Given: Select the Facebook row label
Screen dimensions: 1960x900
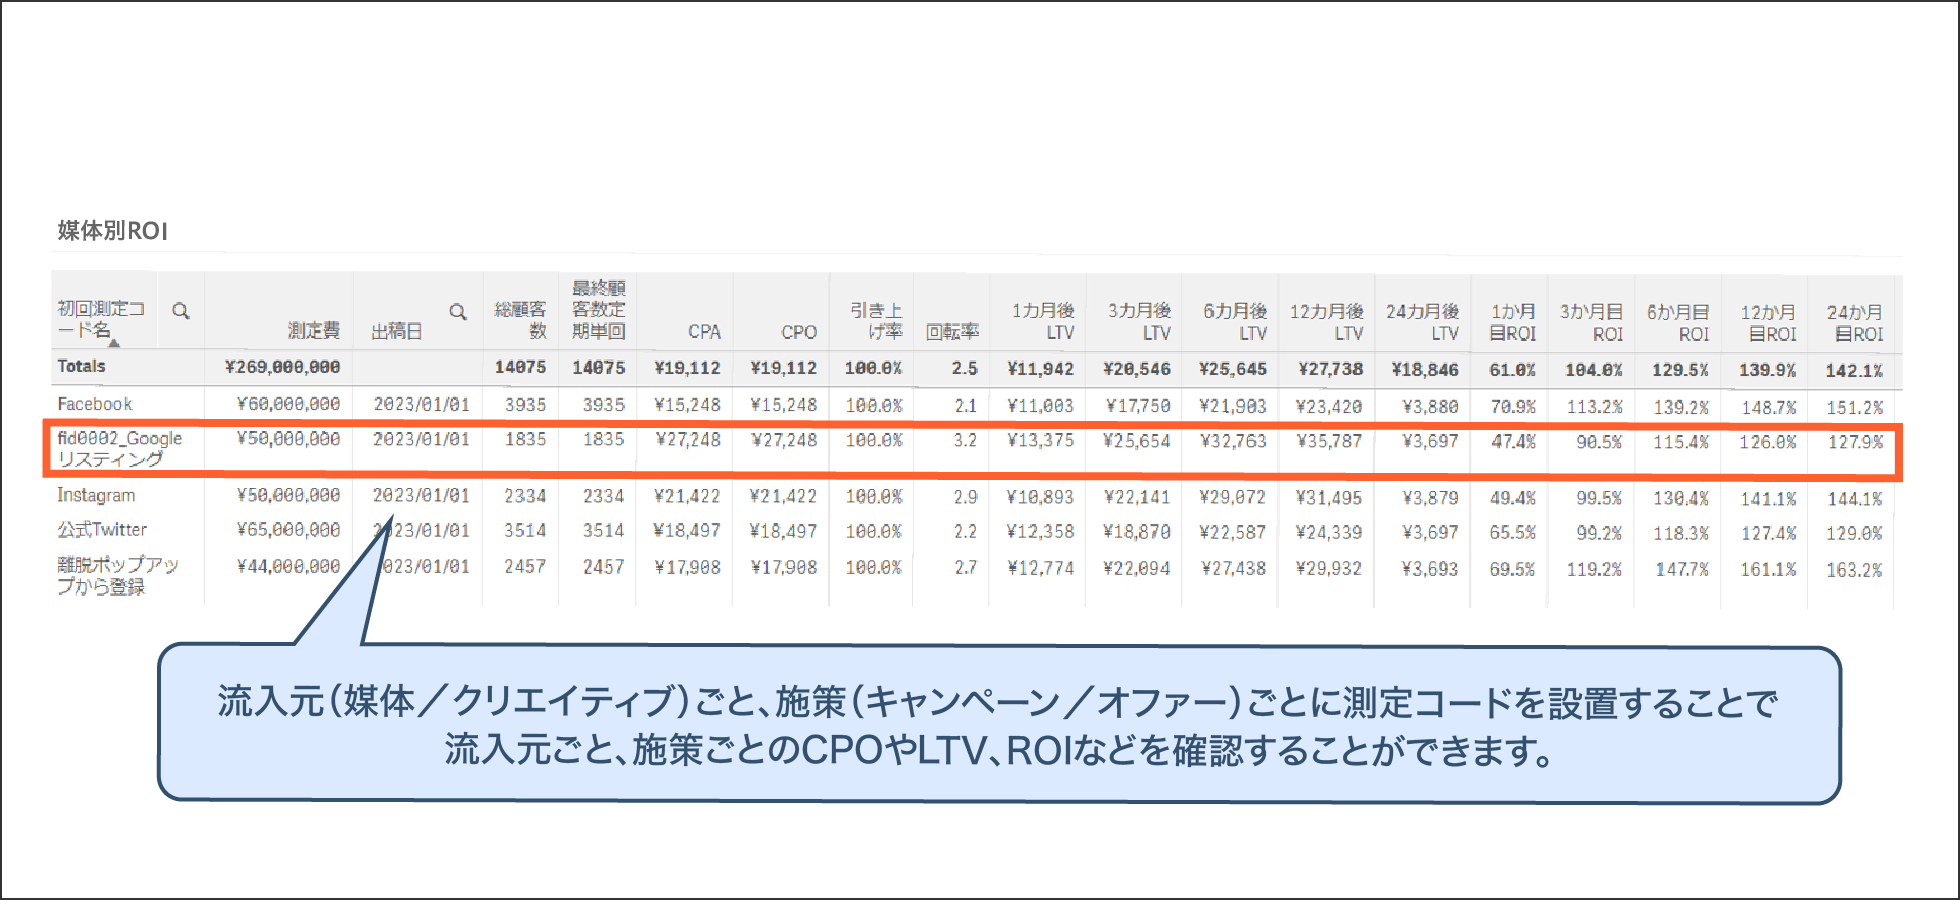Looking at the screenshot, I should click(x=95, y=404).
